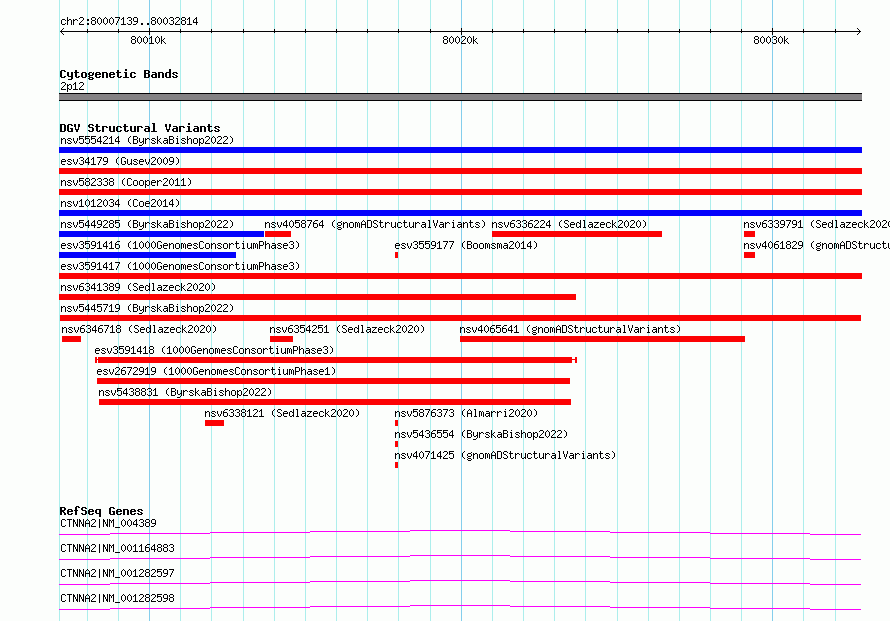Screen dimensions: 890x621
Task: Select the blue esv3591416 variant bar
Action: click(148, 255)
